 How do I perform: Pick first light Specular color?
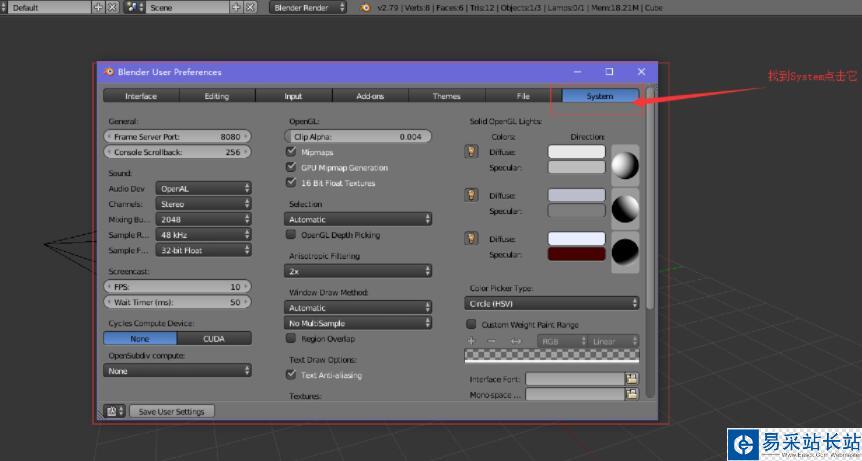[576, 167]
